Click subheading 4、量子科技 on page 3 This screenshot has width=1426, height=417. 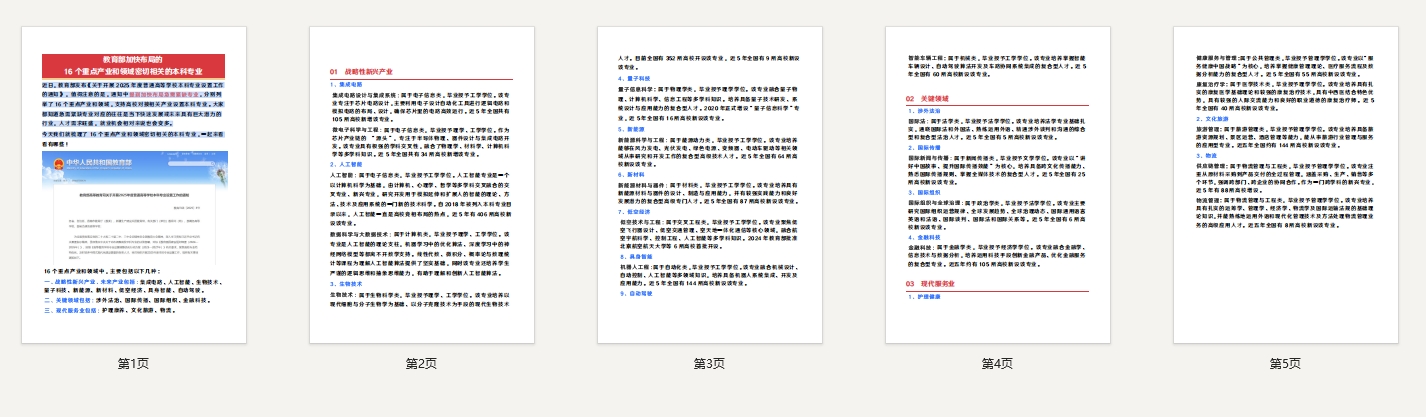pyautogui.click(x=635, y=77)
